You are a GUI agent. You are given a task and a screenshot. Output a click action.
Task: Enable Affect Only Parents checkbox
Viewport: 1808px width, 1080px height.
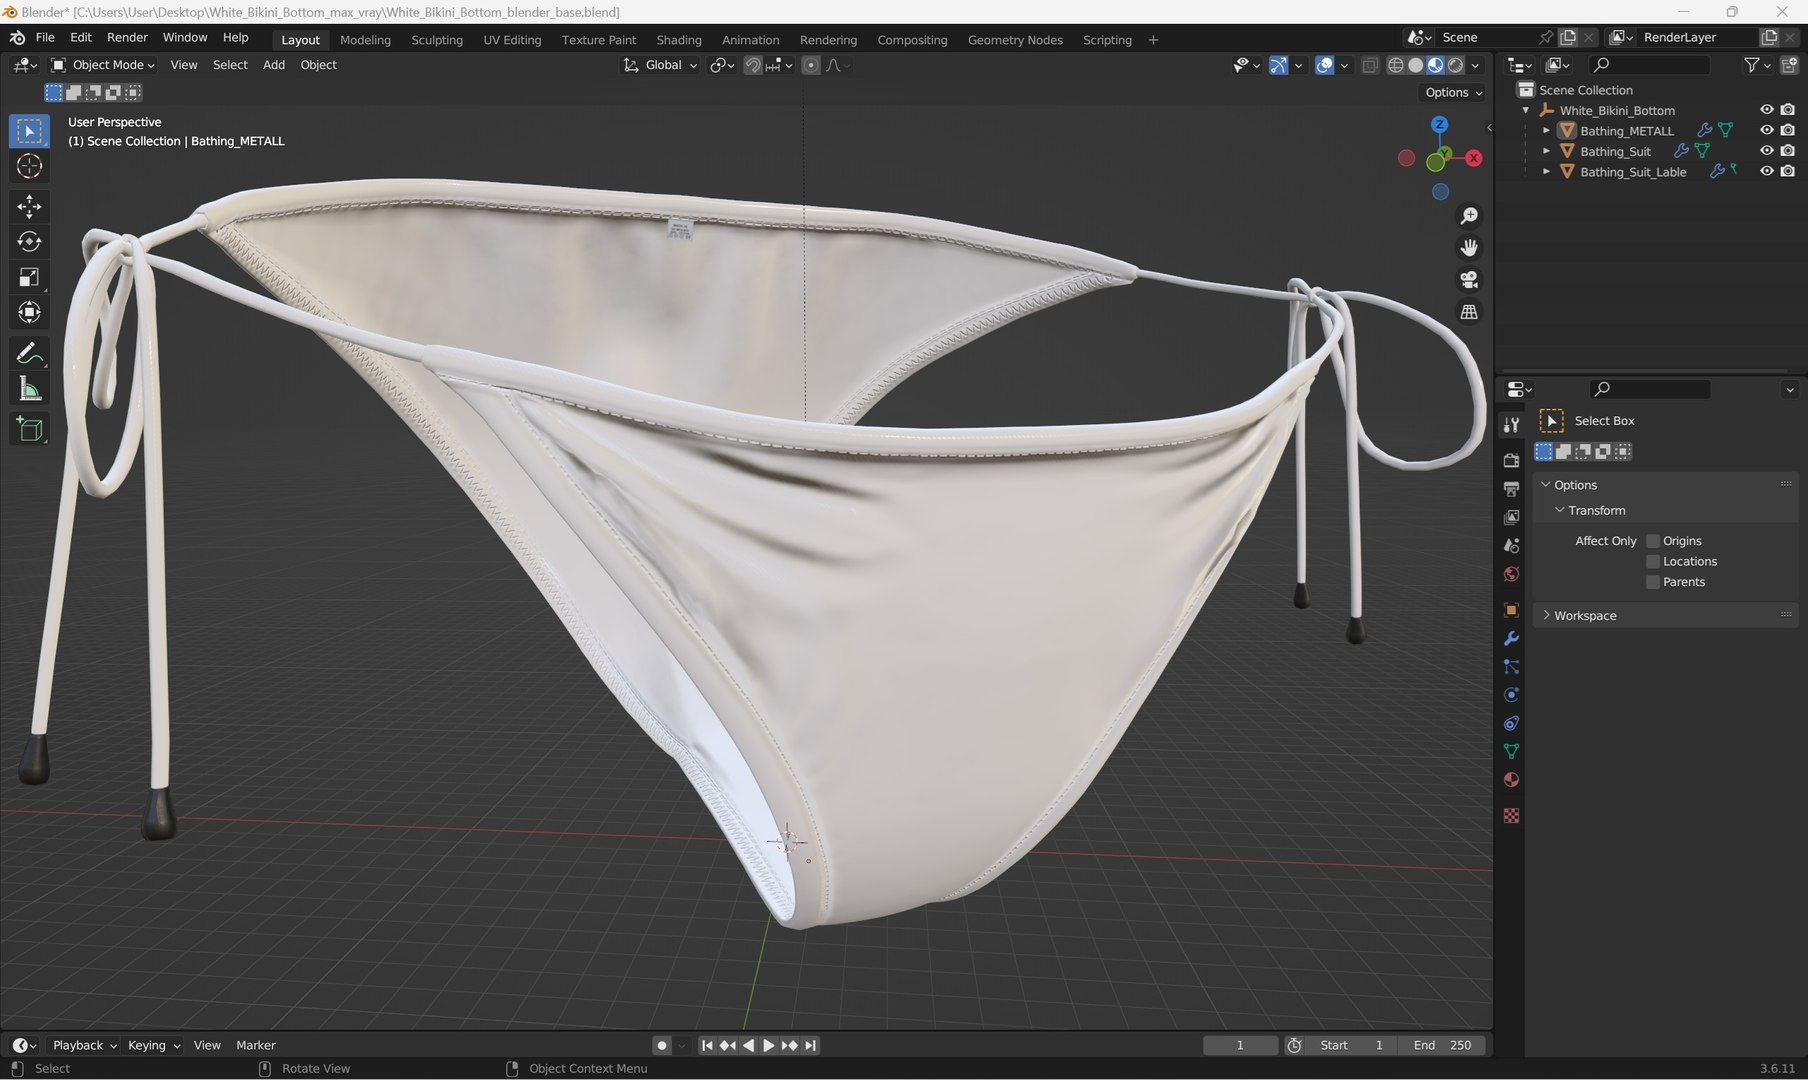[x=1653, y=582]
